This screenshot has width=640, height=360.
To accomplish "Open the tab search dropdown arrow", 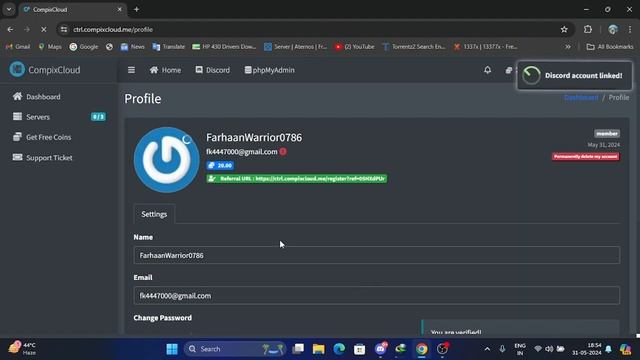I will click(9, 9).
